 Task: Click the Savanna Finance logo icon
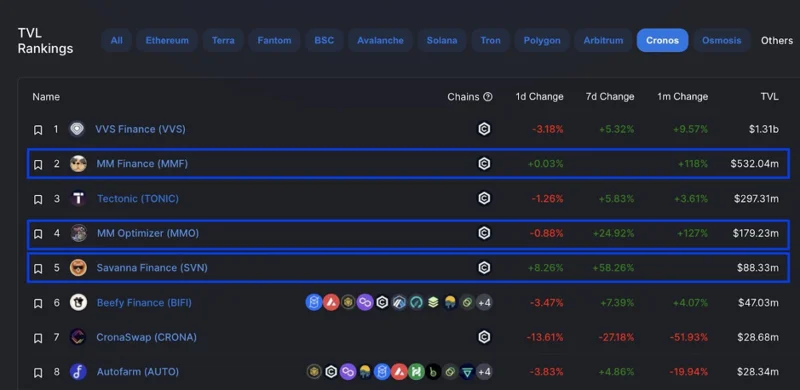tap(78, 268)
